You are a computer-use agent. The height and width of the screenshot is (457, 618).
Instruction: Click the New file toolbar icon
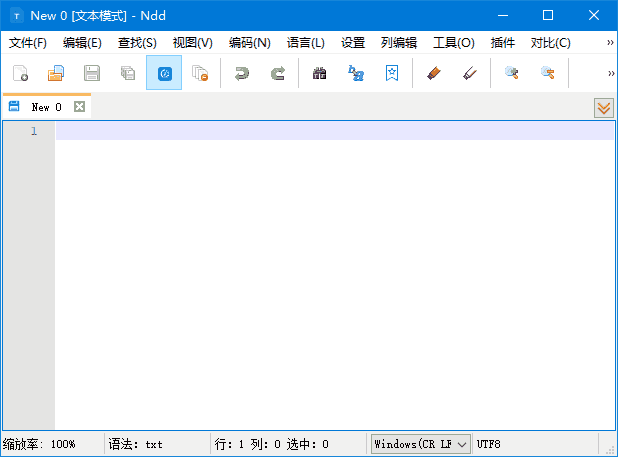[x=20, y=73]
